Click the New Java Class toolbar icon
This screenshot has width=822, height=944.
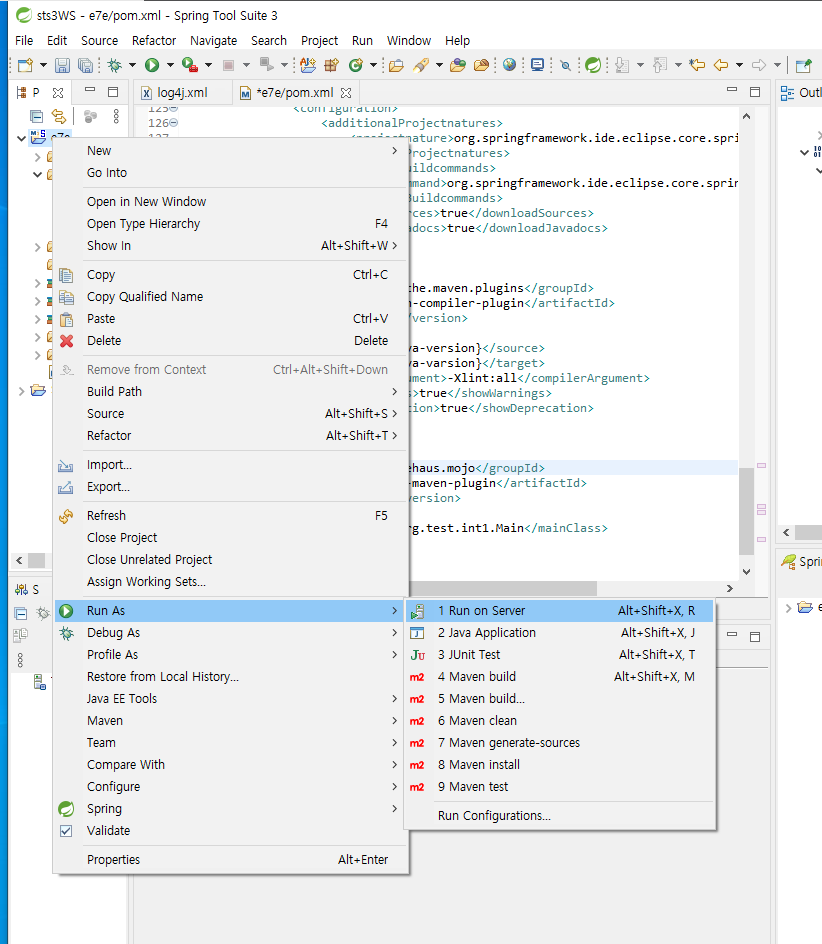(356, 65)
